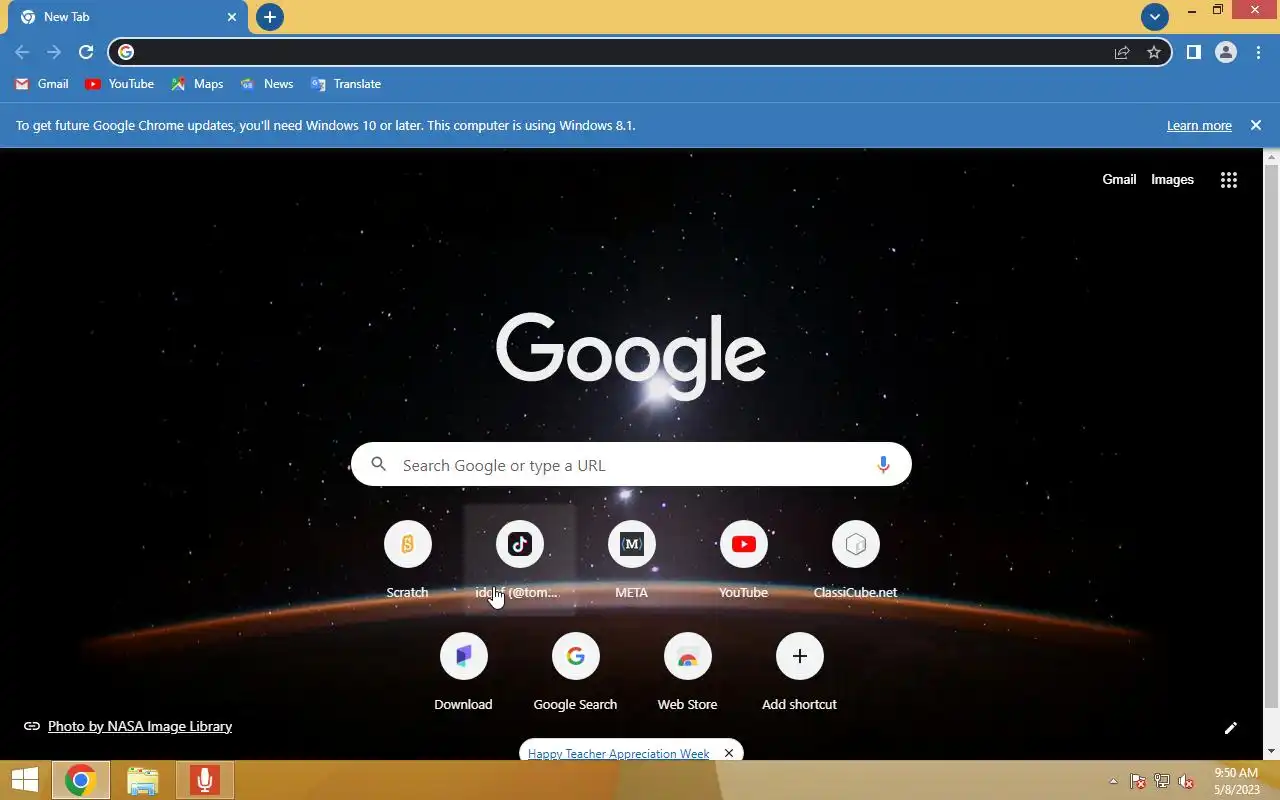The image size is (1280, 800).
Task: Click Learn more in update infobar
Action: pos(1199,125)
